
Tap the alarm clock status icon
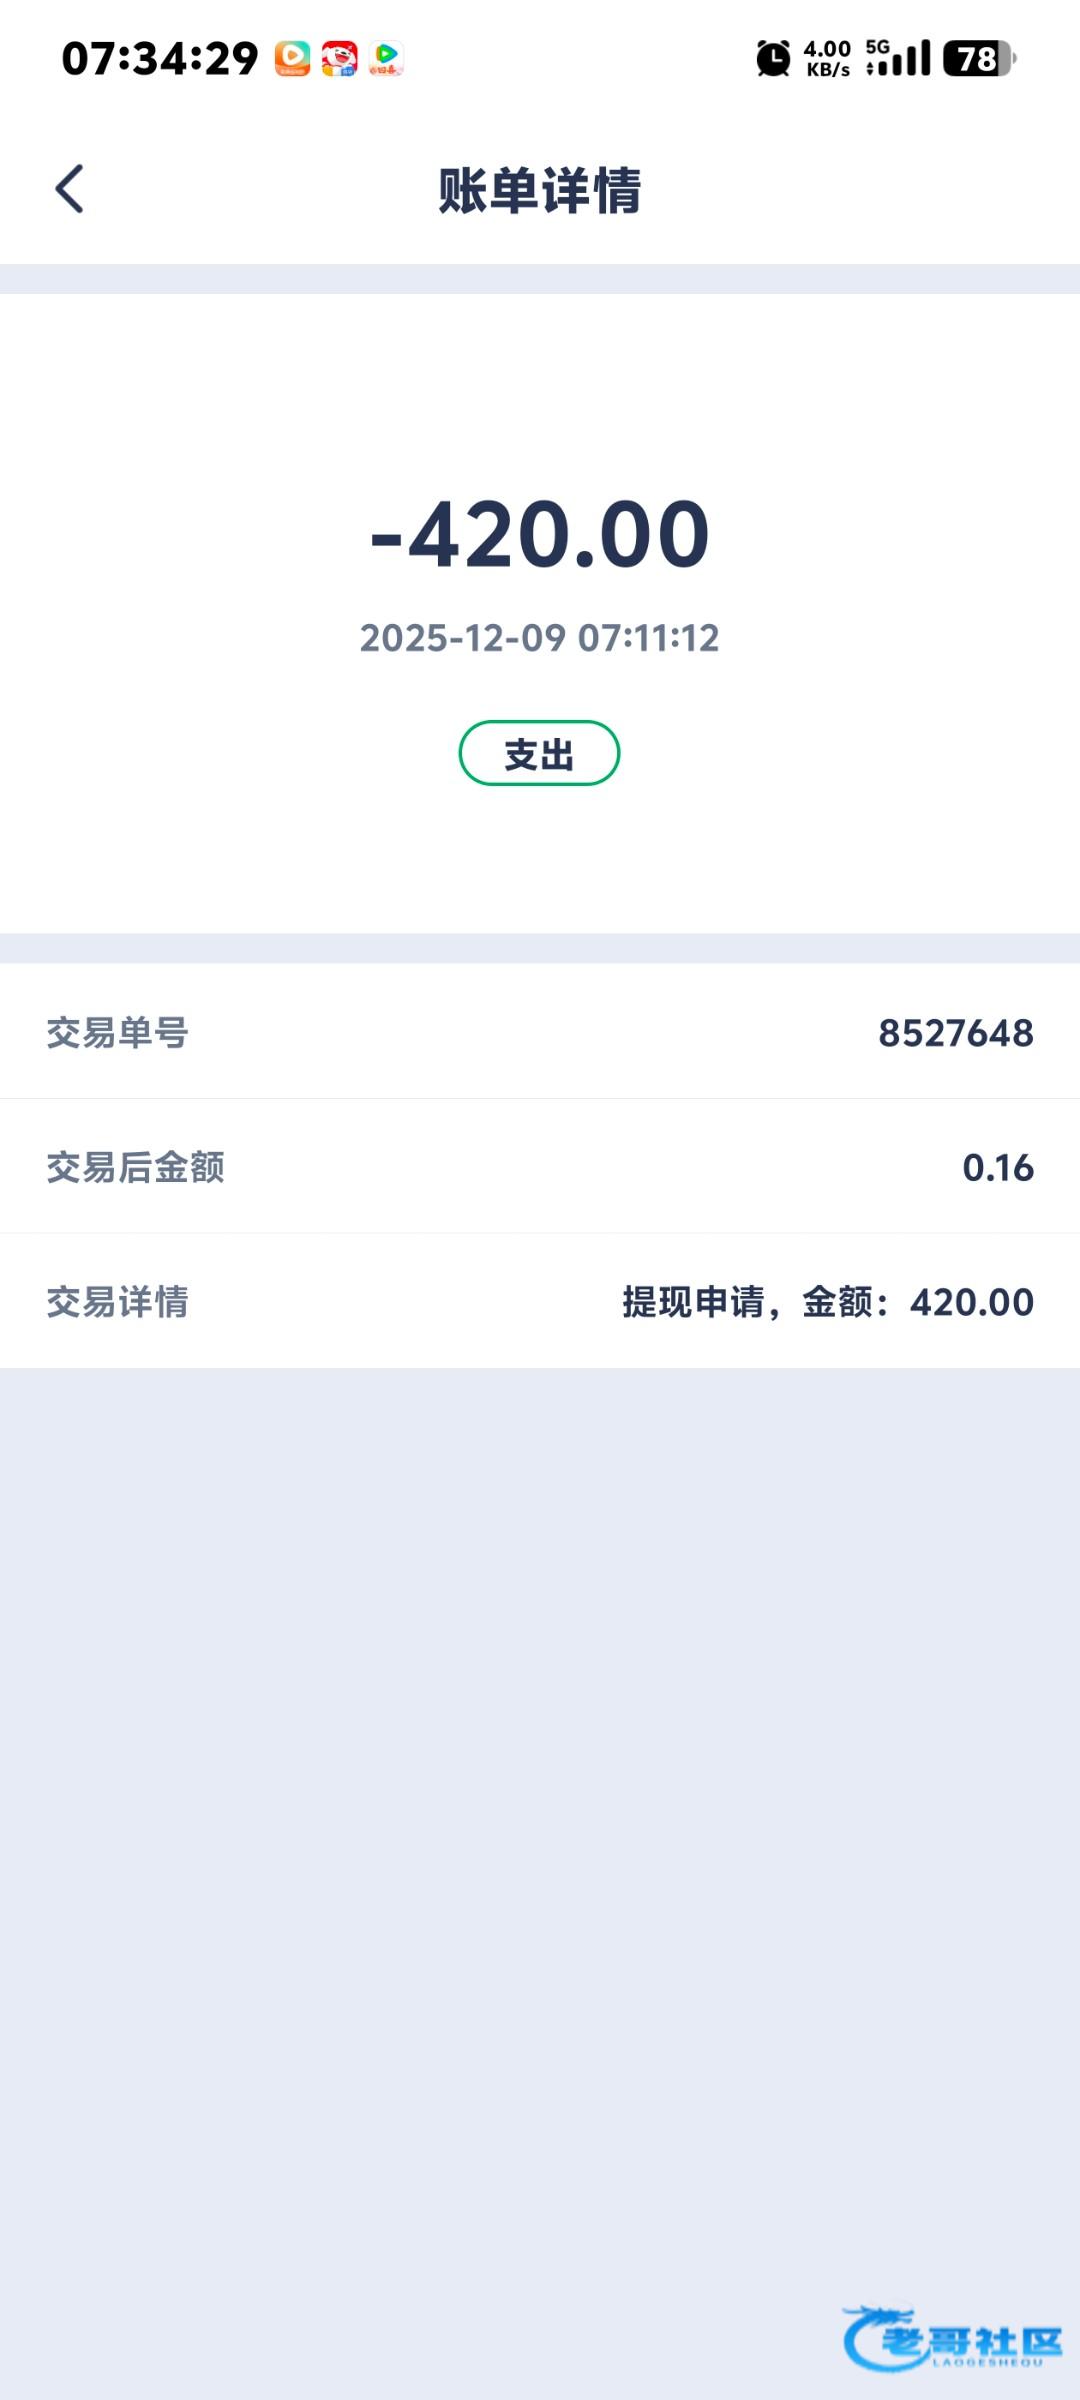tap(772, 59)
